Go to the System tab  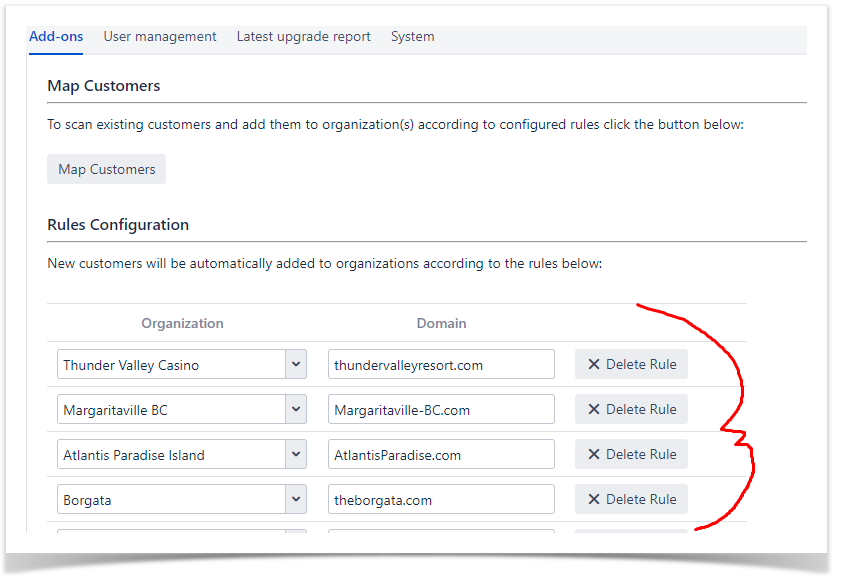pos(412,37)
